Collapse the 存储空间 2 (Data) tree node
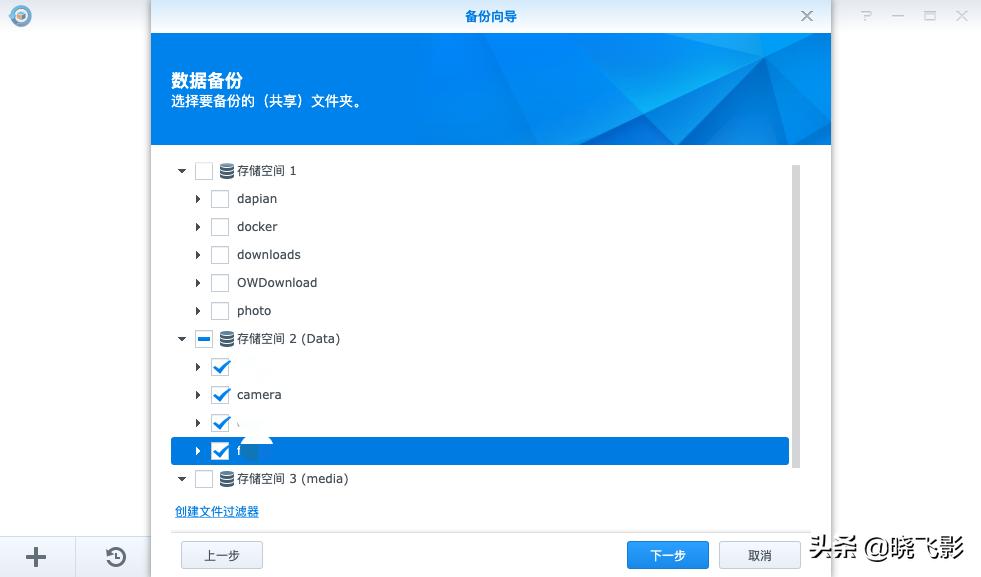981x577 pixels. point(182,338)
